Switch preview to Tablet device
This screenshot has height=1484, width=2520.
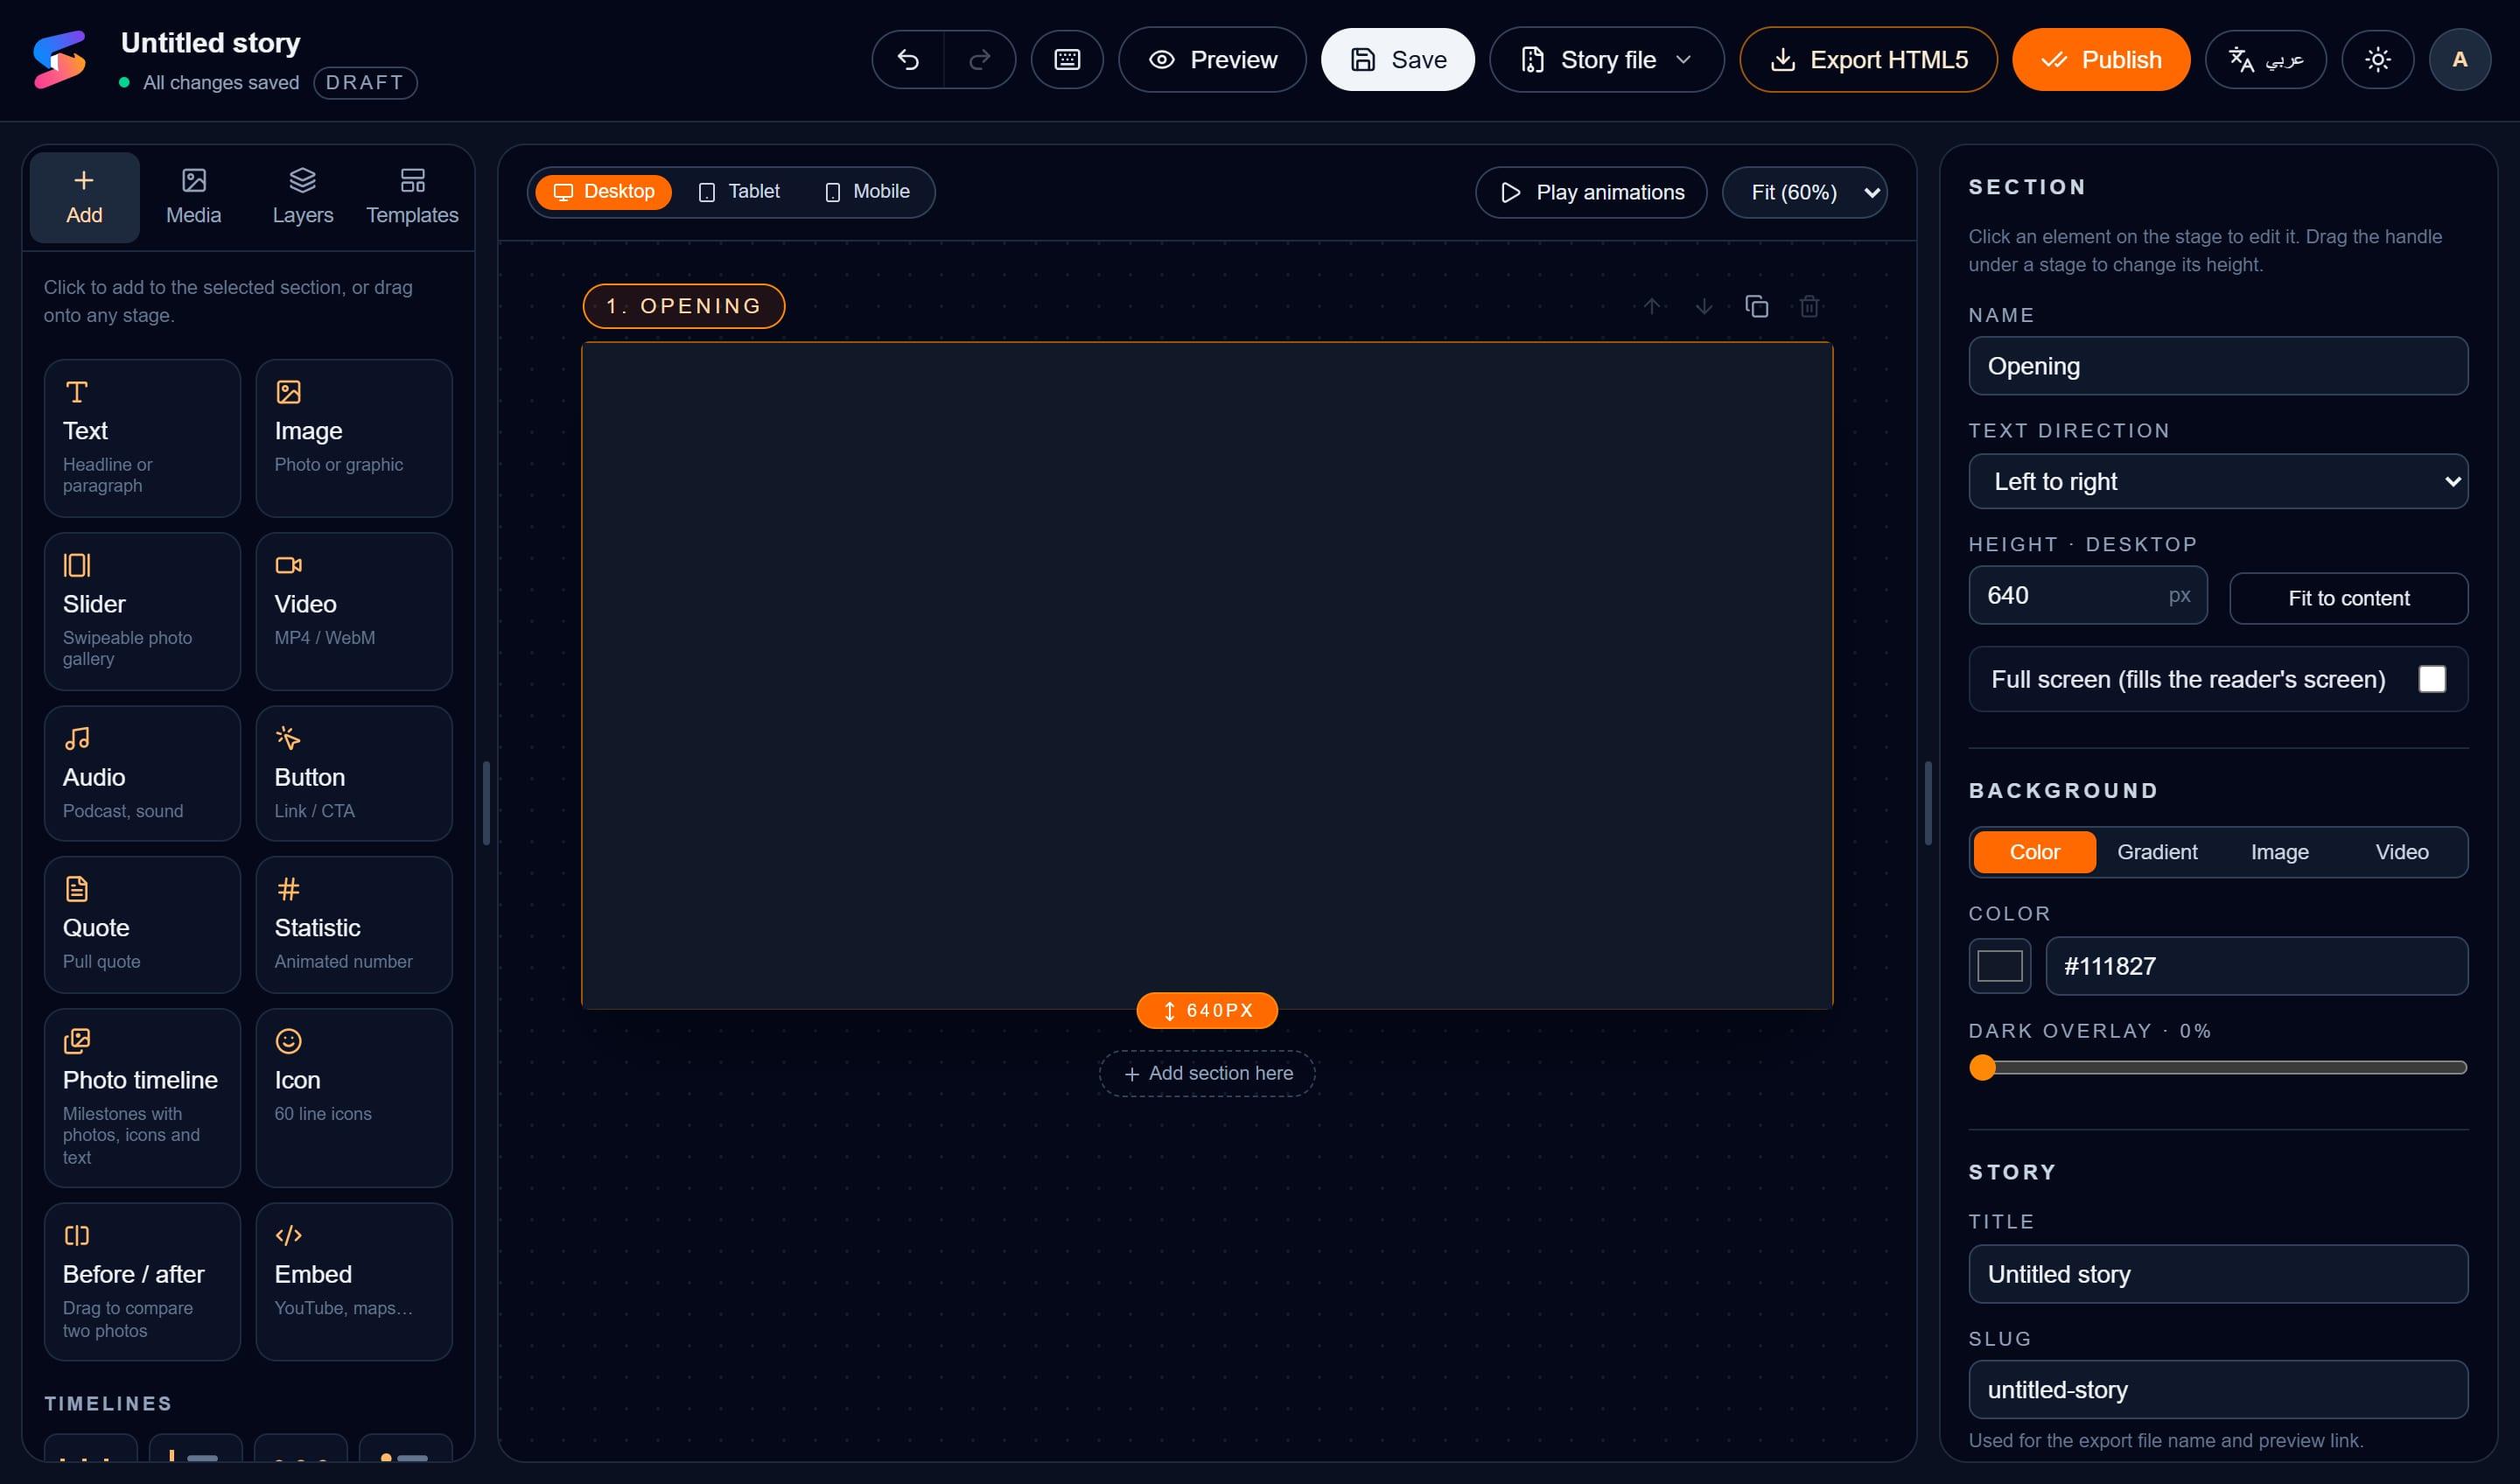[x=739, y=191]
